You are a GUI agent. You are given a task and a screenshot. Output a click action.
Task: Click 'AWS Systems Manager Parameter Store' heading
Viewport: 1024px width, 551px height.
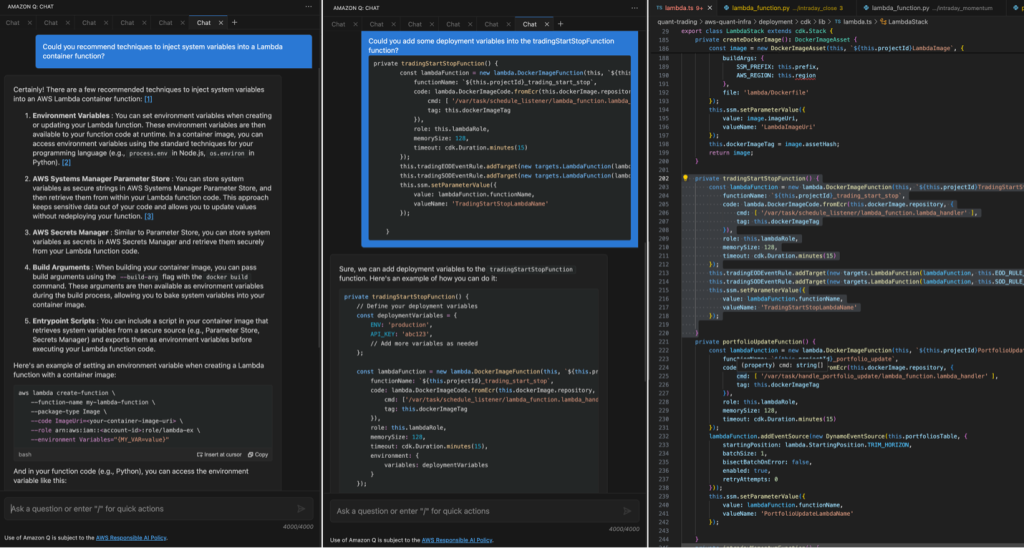point(101,179)
